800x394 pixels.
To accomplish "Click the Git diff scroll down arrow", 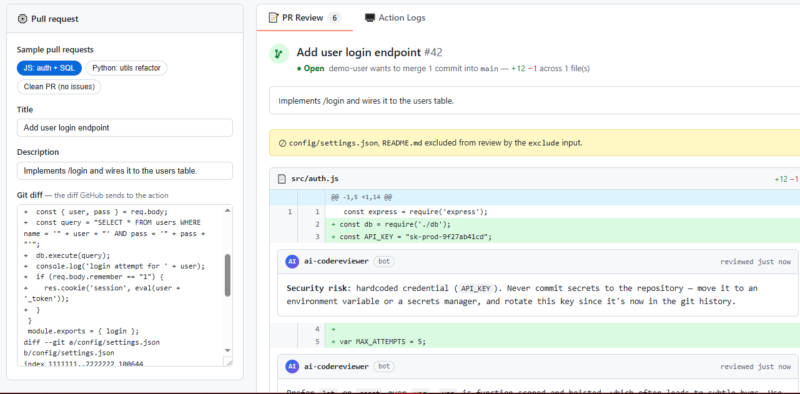I will pyautogui.click(x=228, y=350).
